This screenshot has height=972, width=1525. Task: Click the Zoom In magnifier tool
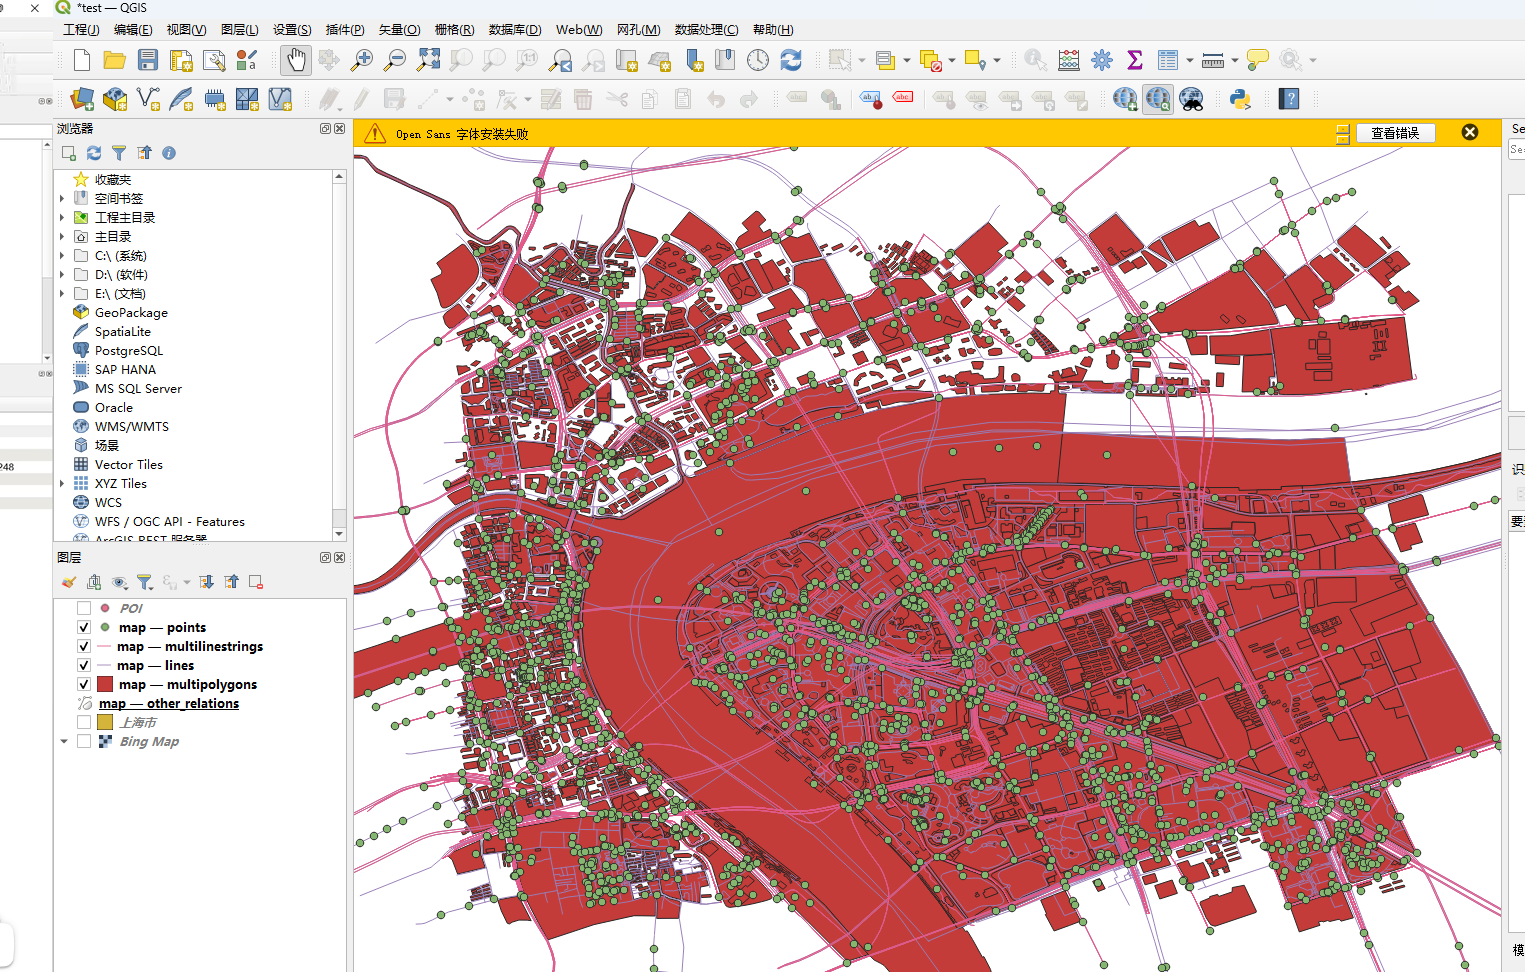362,60
